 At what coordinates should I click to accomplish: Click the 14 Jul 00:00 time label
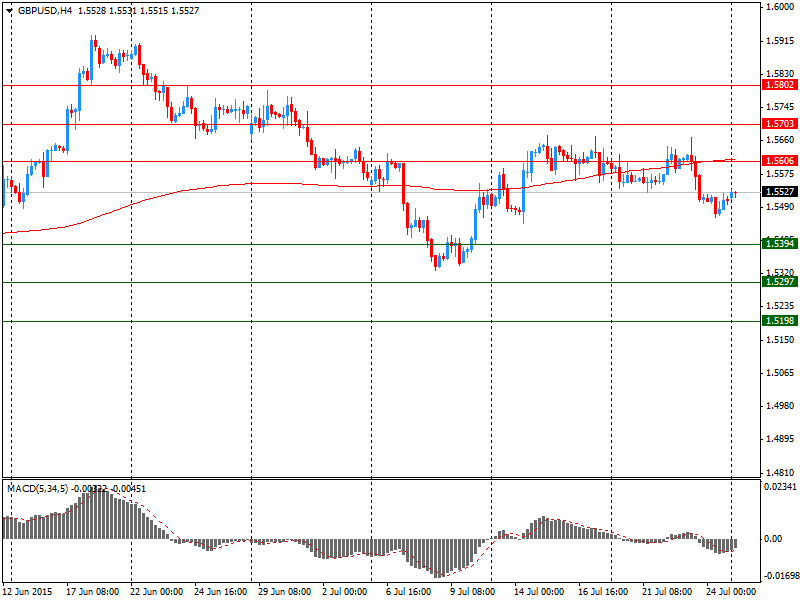pos(539,592)
